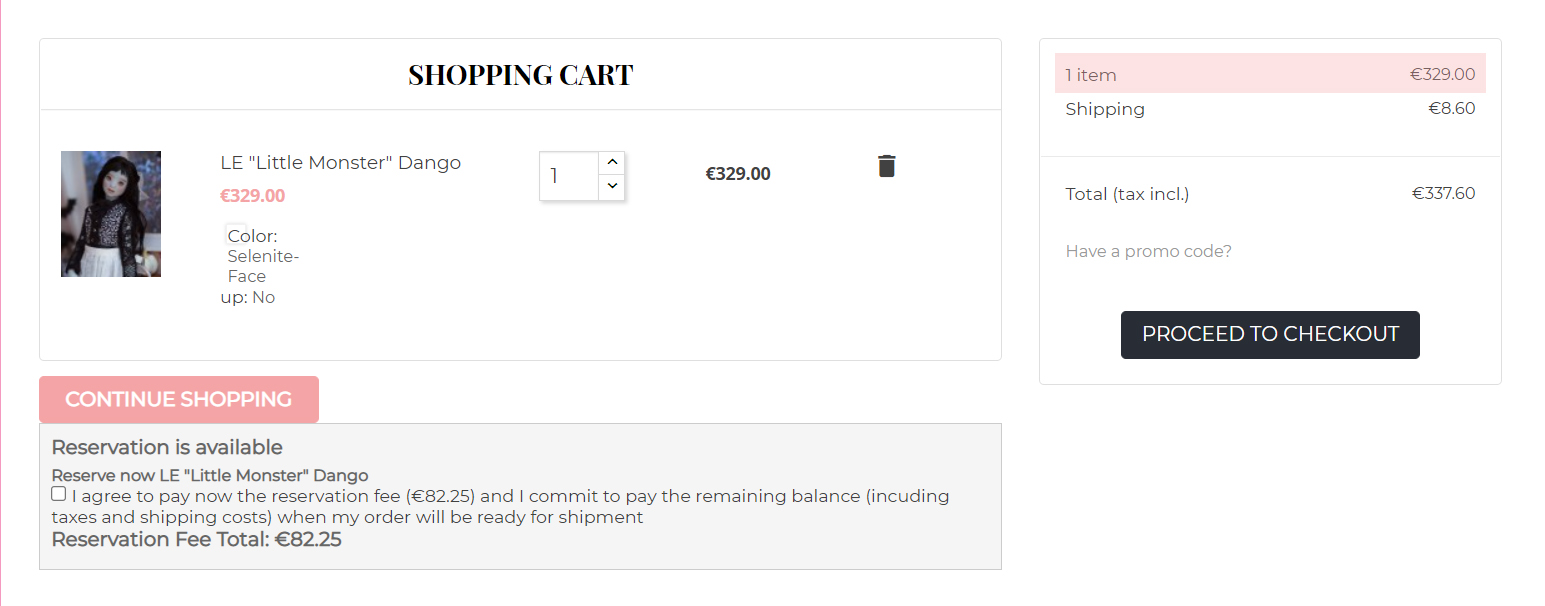Click the doll product thumbnail image

(111, 214)
